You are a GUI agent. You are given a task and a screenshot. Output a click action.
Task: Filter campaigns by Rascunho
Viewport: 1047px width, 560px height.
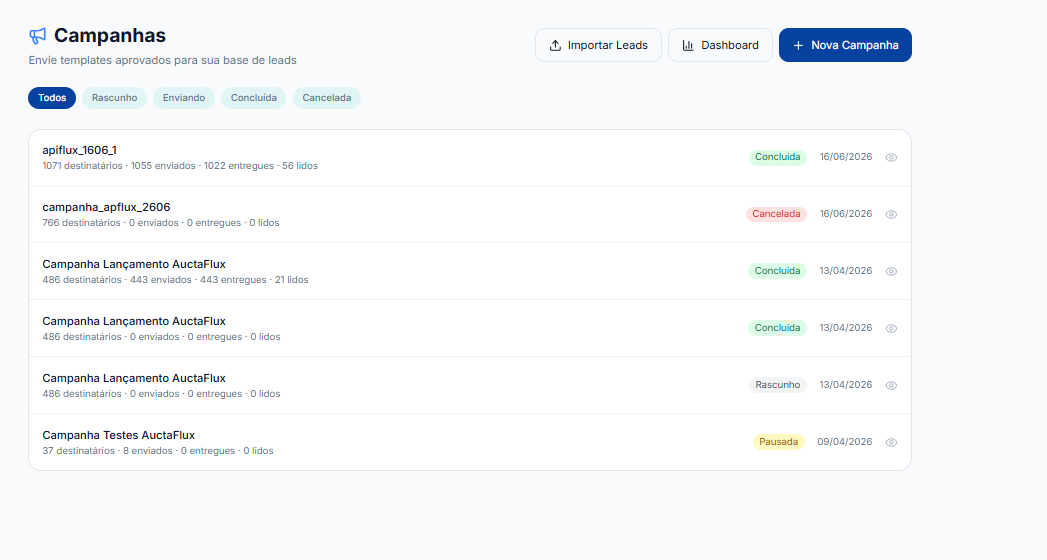pos(114,97)
